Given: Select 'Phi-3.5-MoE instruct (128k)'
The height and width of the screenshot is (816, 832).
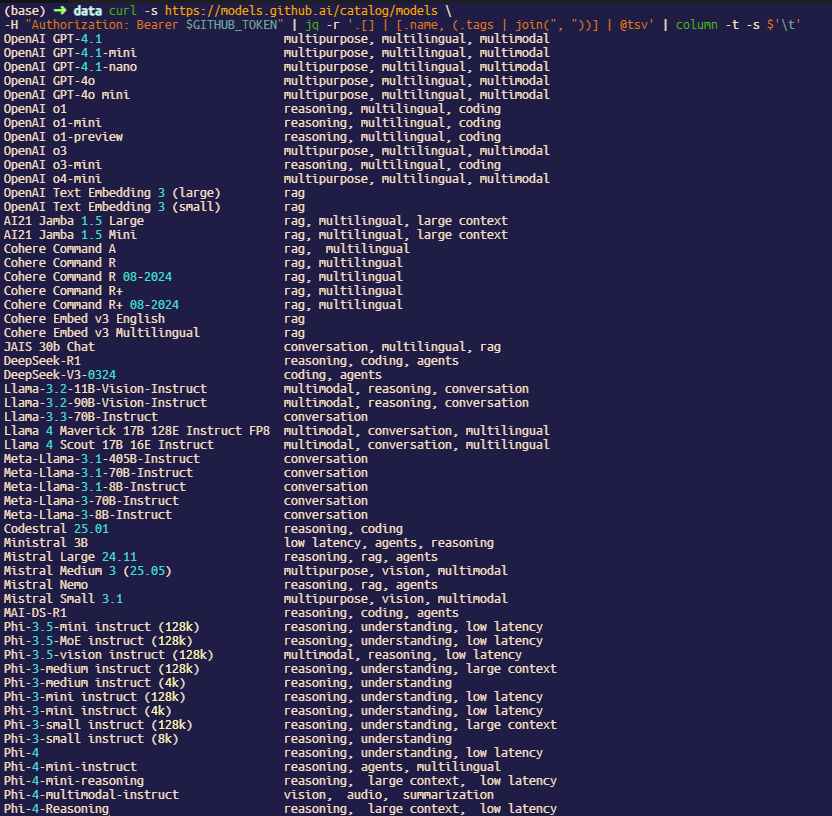Looking at the screenshot, I should point(98,641).
